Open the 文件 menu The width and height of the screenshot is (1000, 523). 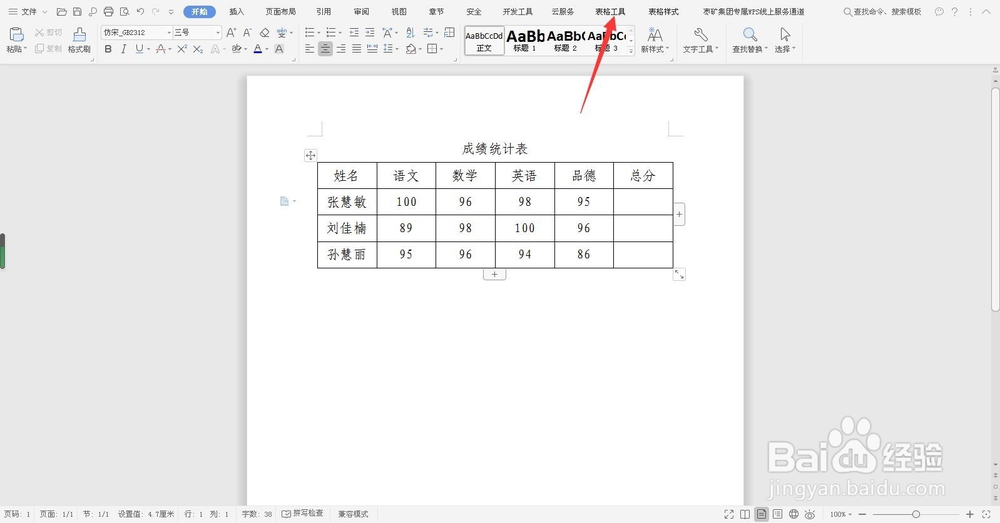(x=29, y=11)
